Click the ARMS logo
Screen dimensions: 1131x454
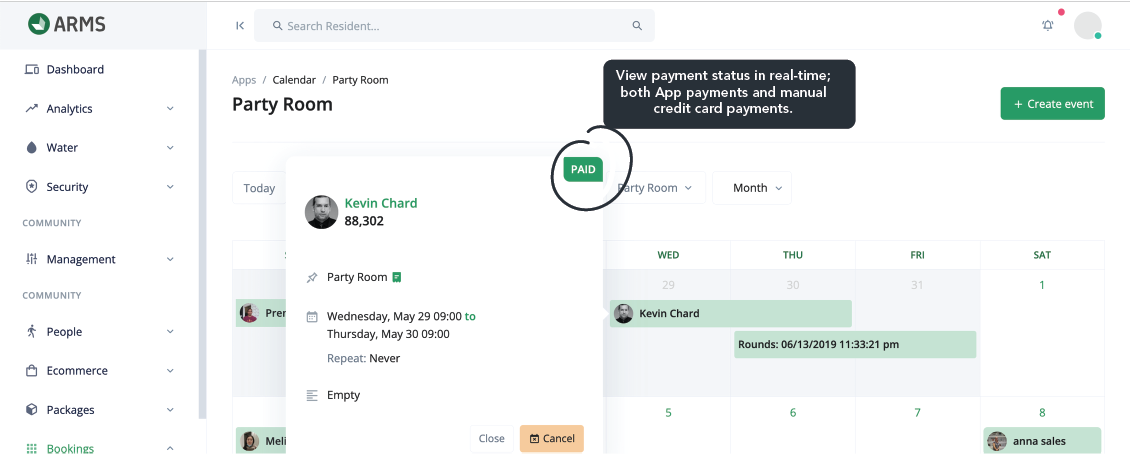(x=66, y=24)
